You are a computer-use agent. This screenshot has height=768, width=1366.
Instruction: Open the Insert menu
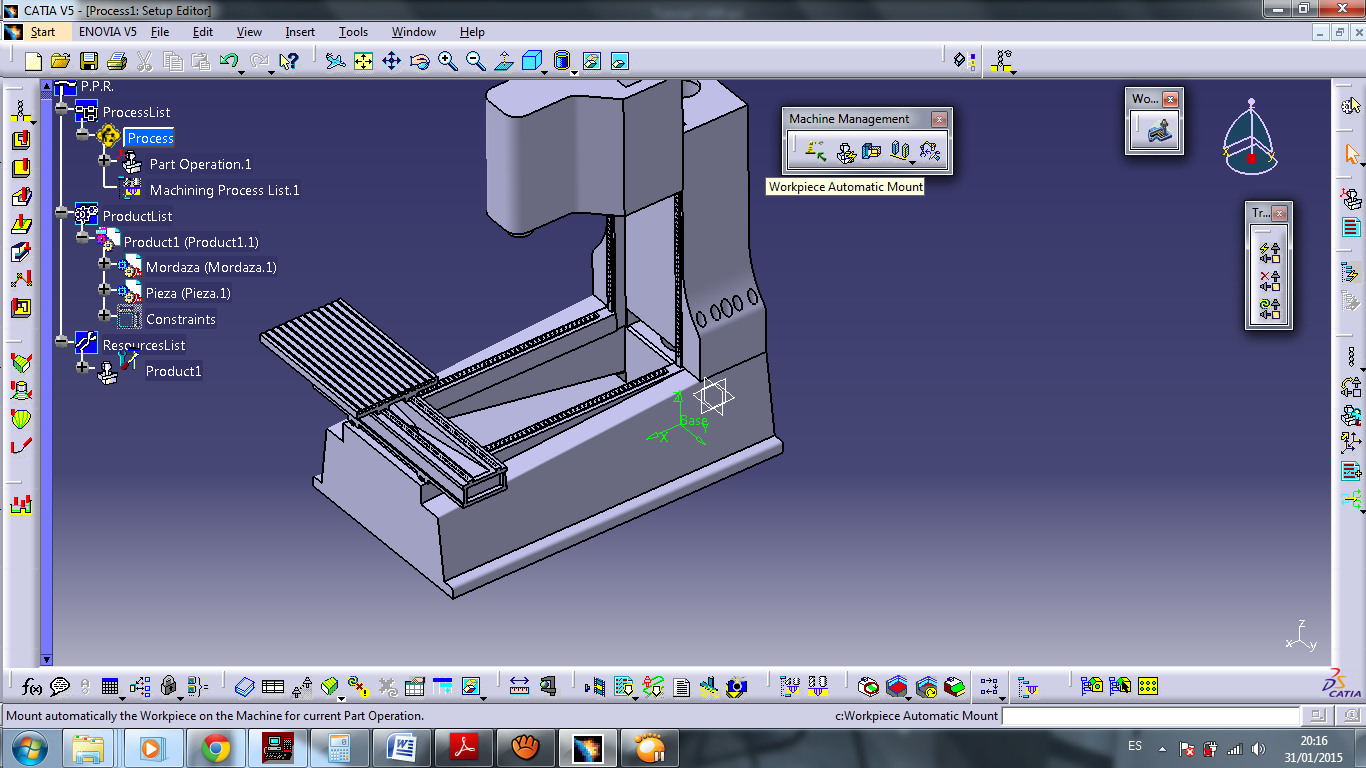pos(300,32)
